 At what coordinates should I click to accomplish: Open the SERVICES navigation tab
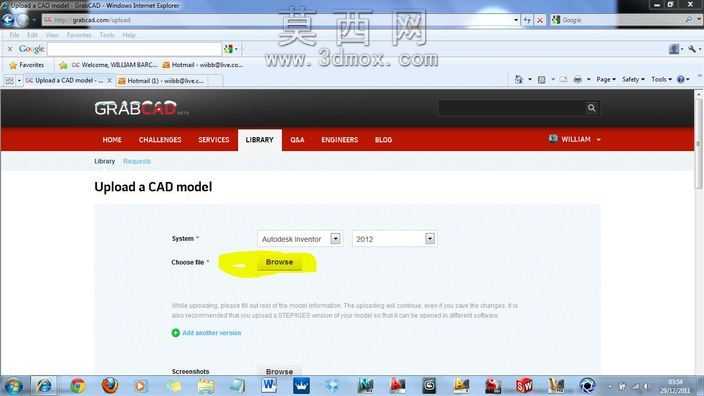[214, 140]
